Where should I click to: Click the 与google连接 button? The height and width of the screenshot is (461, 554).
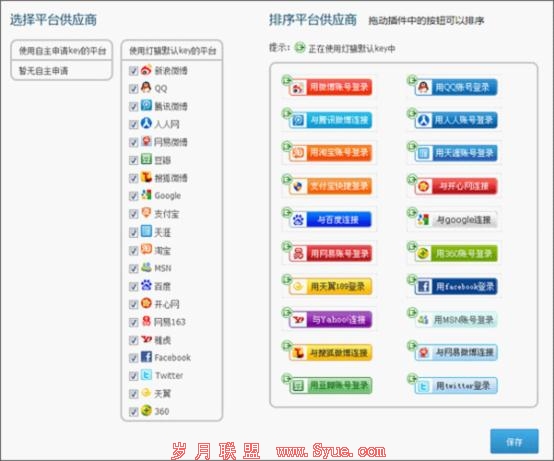point(456,220)
